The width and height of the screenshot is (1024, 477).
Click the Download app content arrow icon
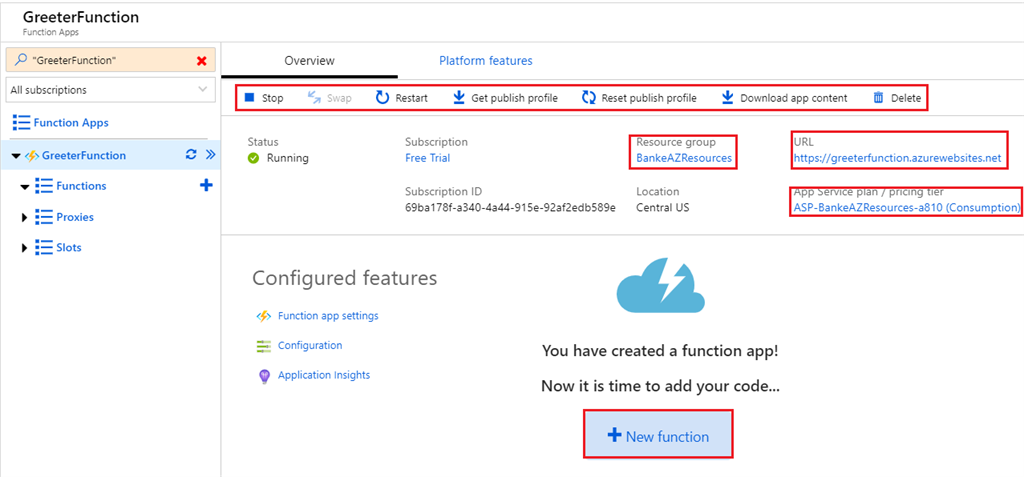point(728,98)
